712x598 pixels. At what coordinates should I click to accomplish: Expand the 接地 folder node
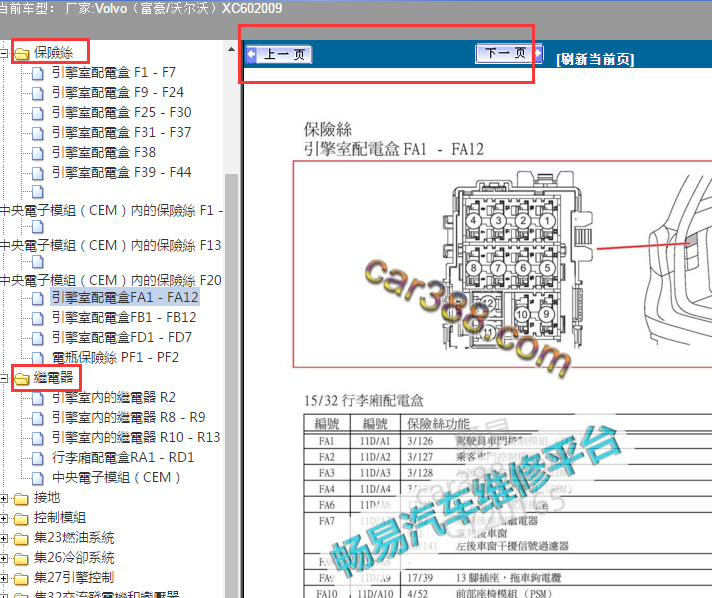(4, 498)
